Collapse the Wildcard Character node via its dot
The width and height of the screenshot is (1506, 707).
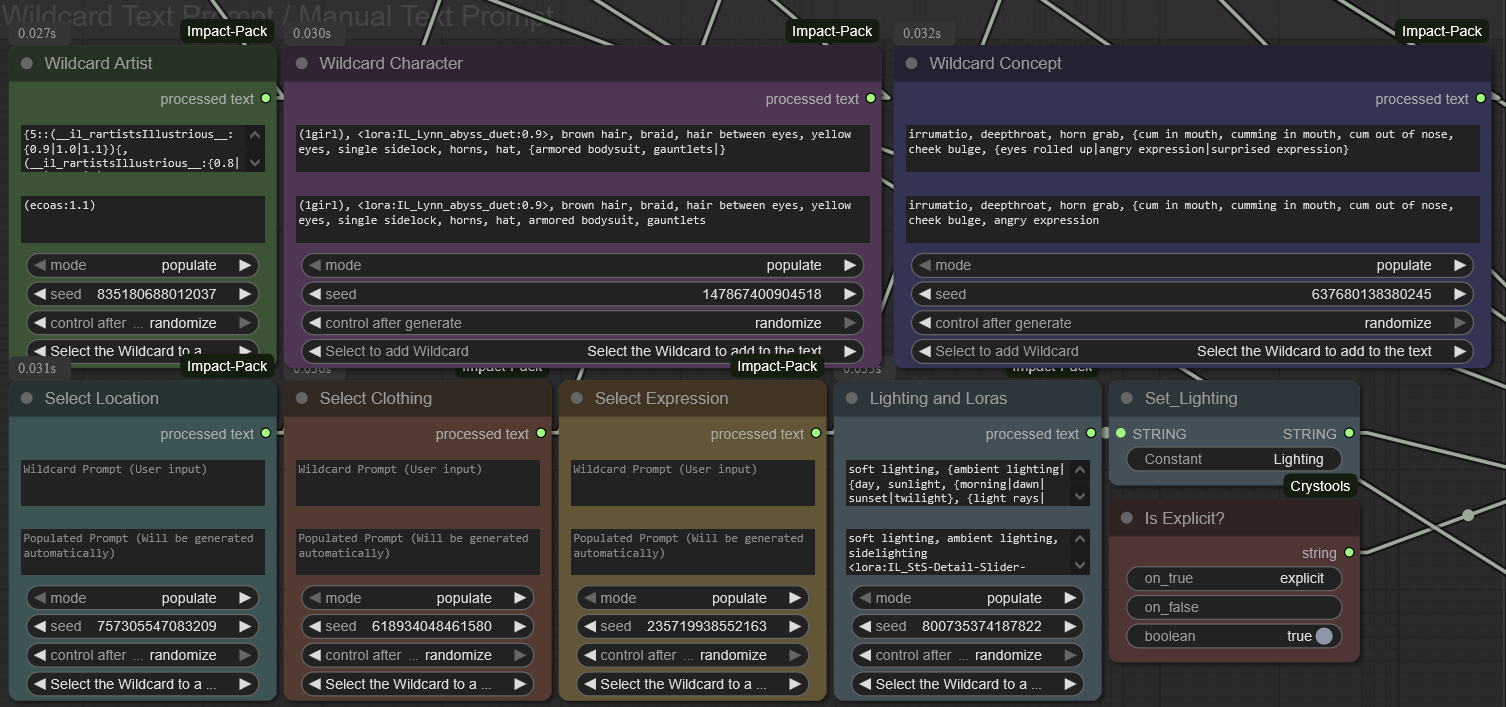click(x=302, y=63)
